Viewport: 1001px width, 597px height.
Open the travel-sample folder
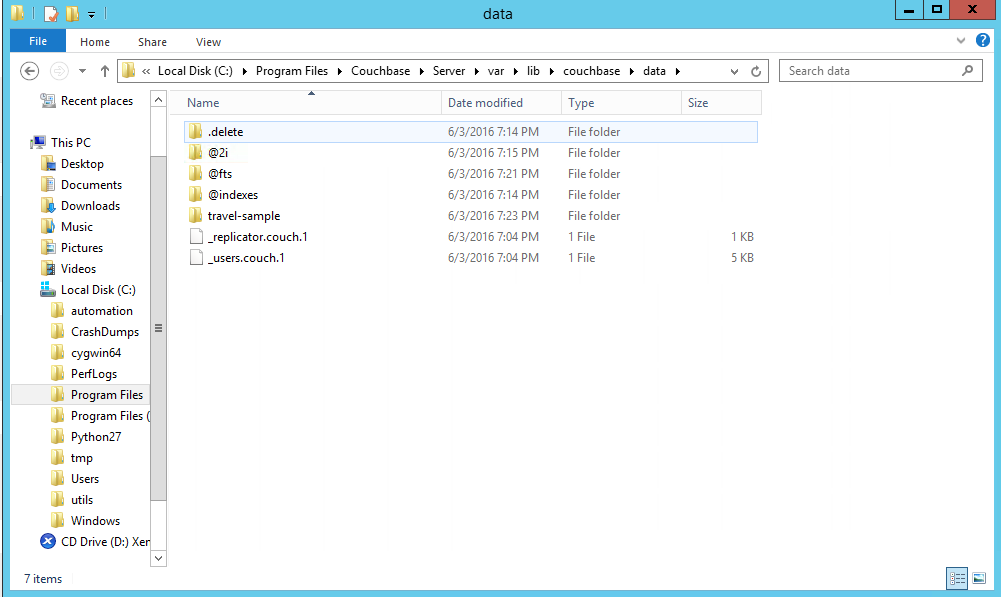(x=243, y=216)
